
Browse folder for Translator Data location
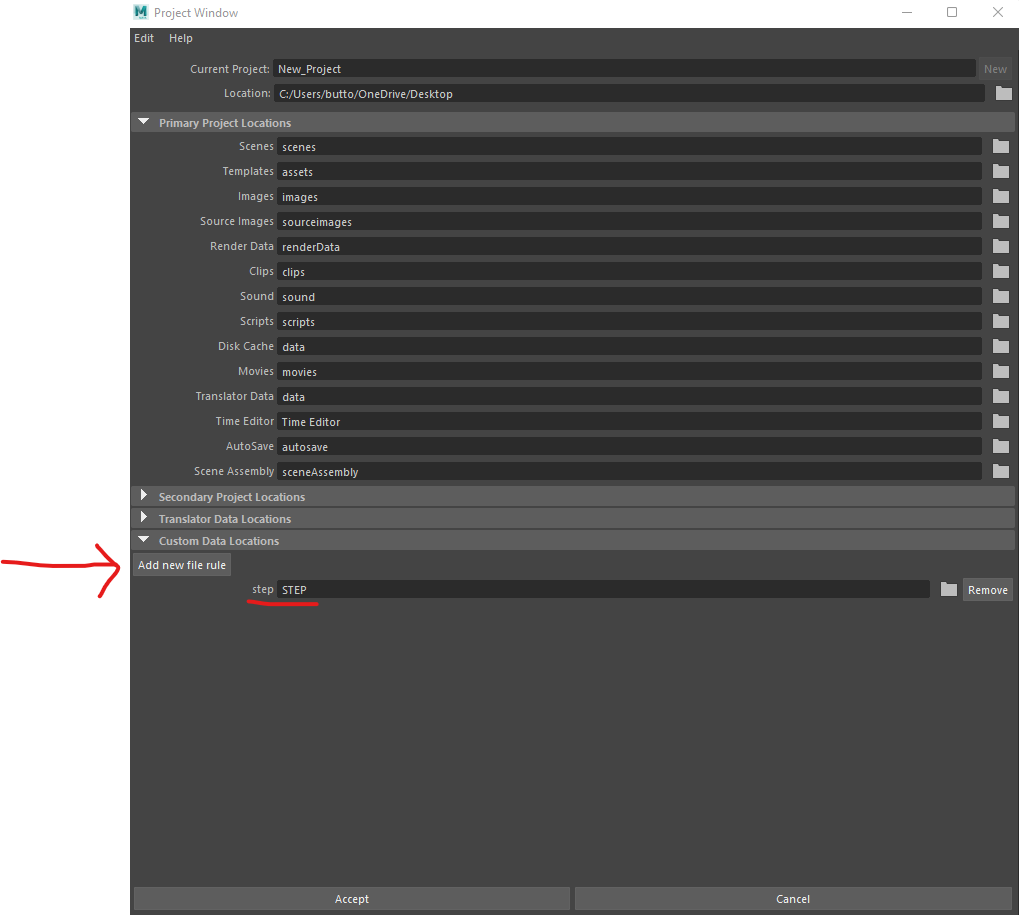click(x=1001, y=397)
